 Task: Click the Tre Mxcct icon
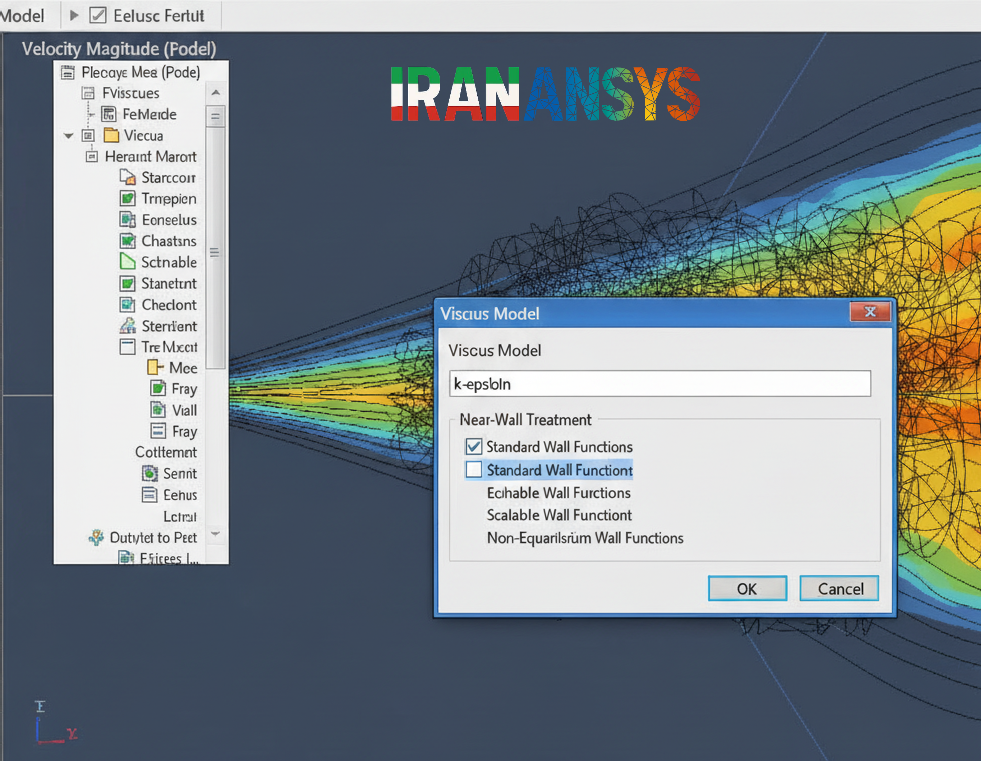[x=127, y=347]
